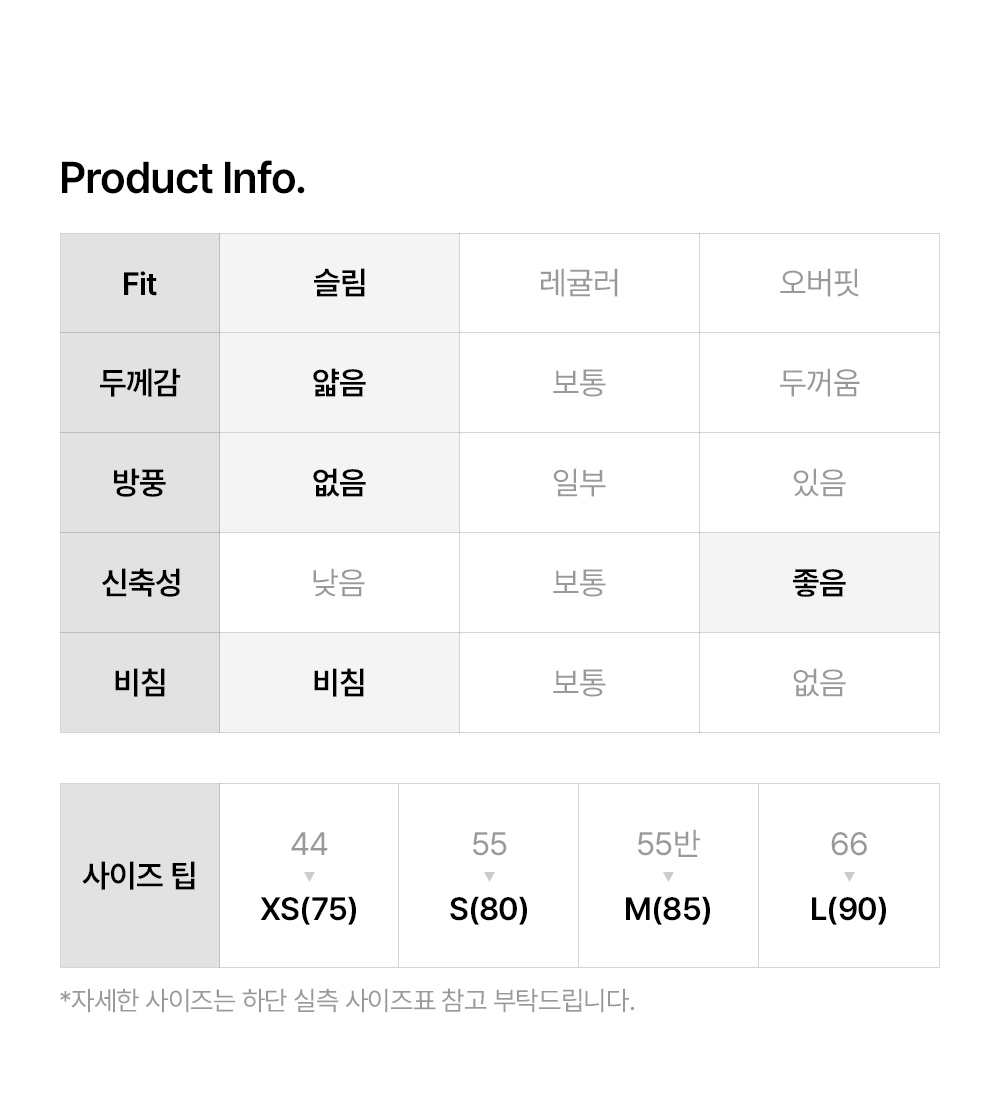Click the XS(75) size label
1000x1110 pixels.
point(309,909)
